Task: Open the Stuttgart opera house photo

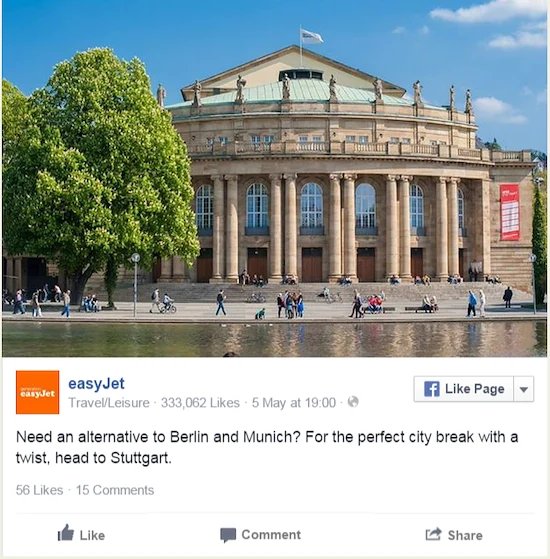Action: (x=274, y=178)
